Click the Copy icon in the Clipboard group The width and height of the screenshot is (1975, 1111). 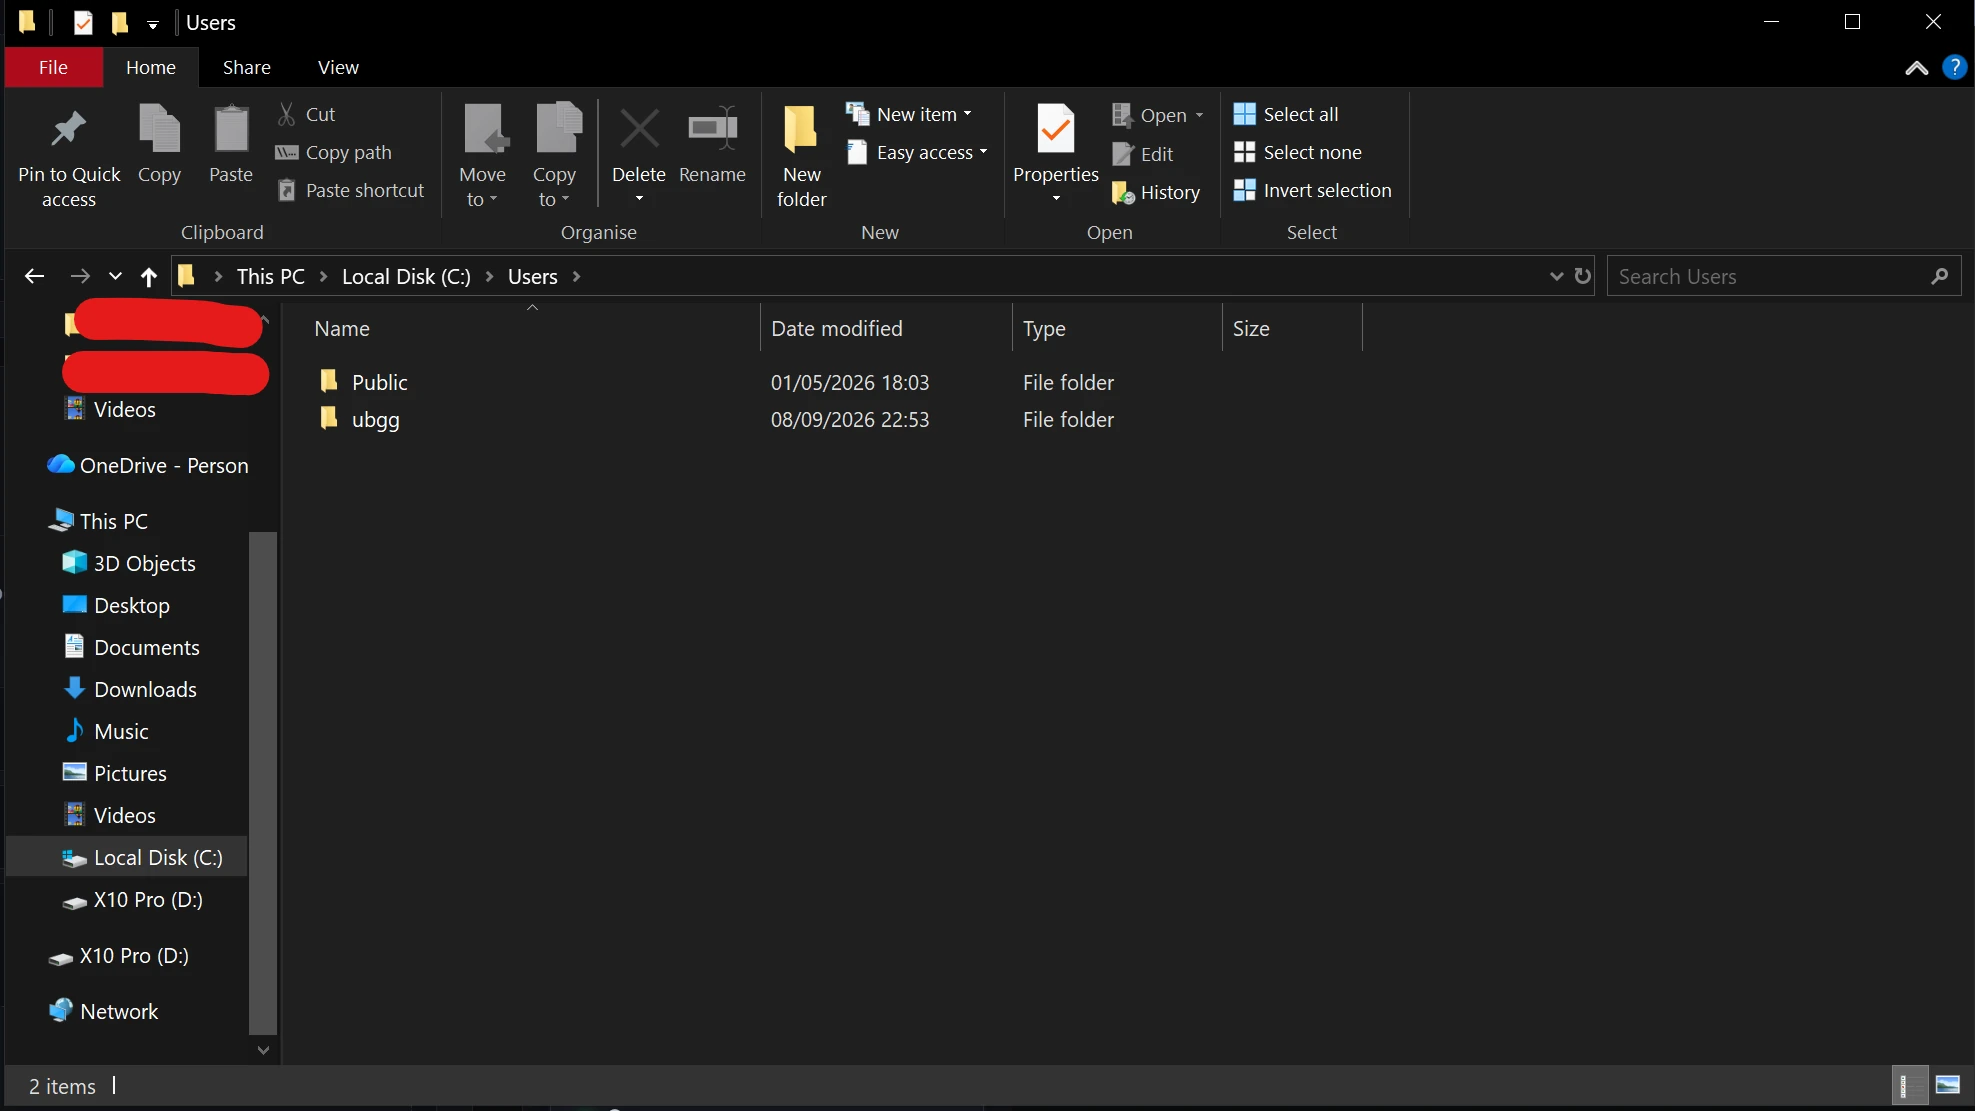coord(159,130)
